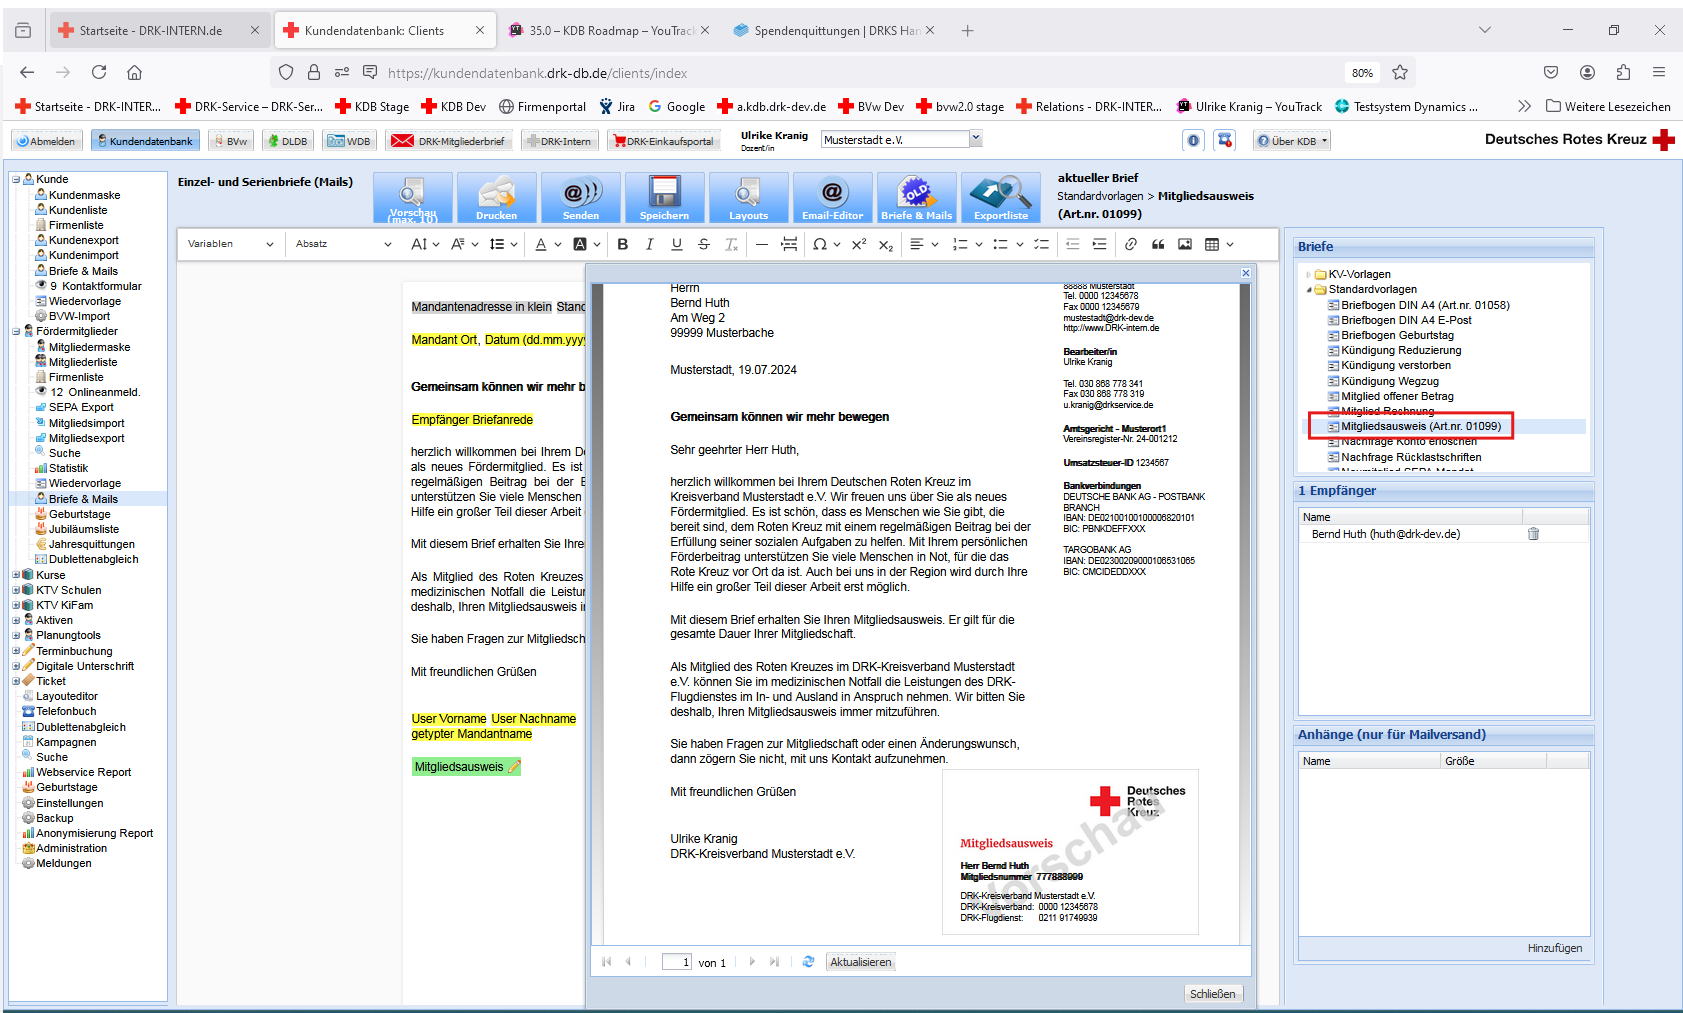Open the font color dropdown
This screenshot has height=1013, width=1683.
(547, 244)
